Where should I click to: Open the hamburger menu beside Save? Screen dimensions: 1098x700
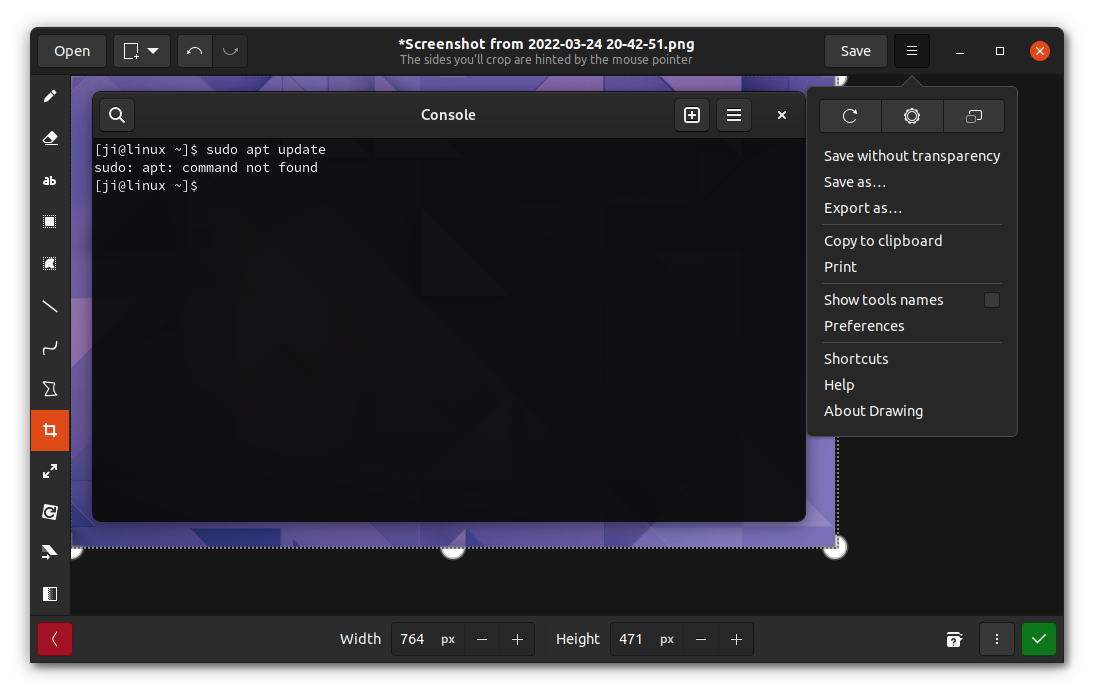pos(911,50)
